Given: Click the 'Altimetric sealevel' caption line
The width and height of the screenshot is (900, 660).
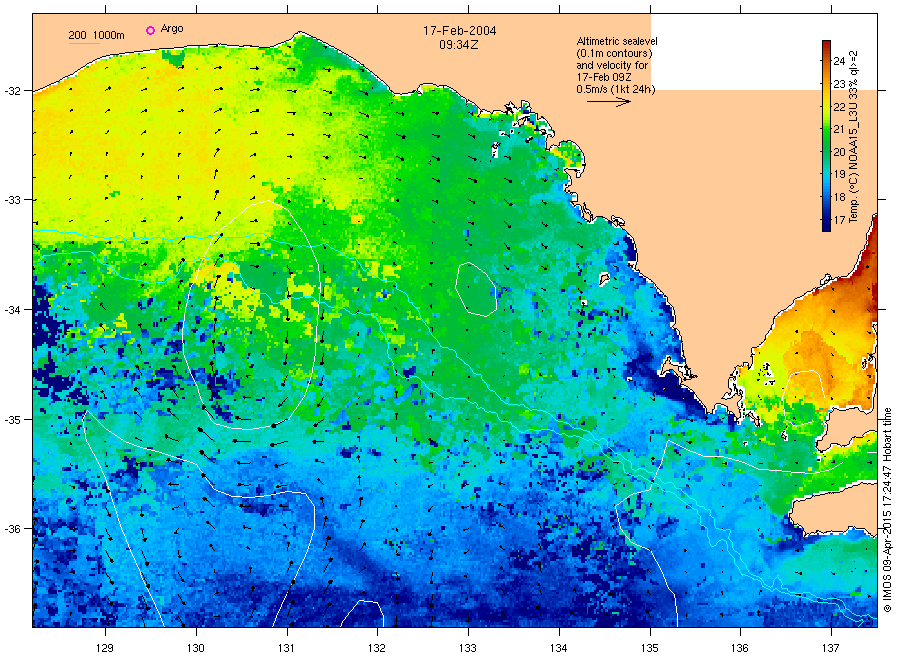Looking at the screenshot, I should coord(616,41).
